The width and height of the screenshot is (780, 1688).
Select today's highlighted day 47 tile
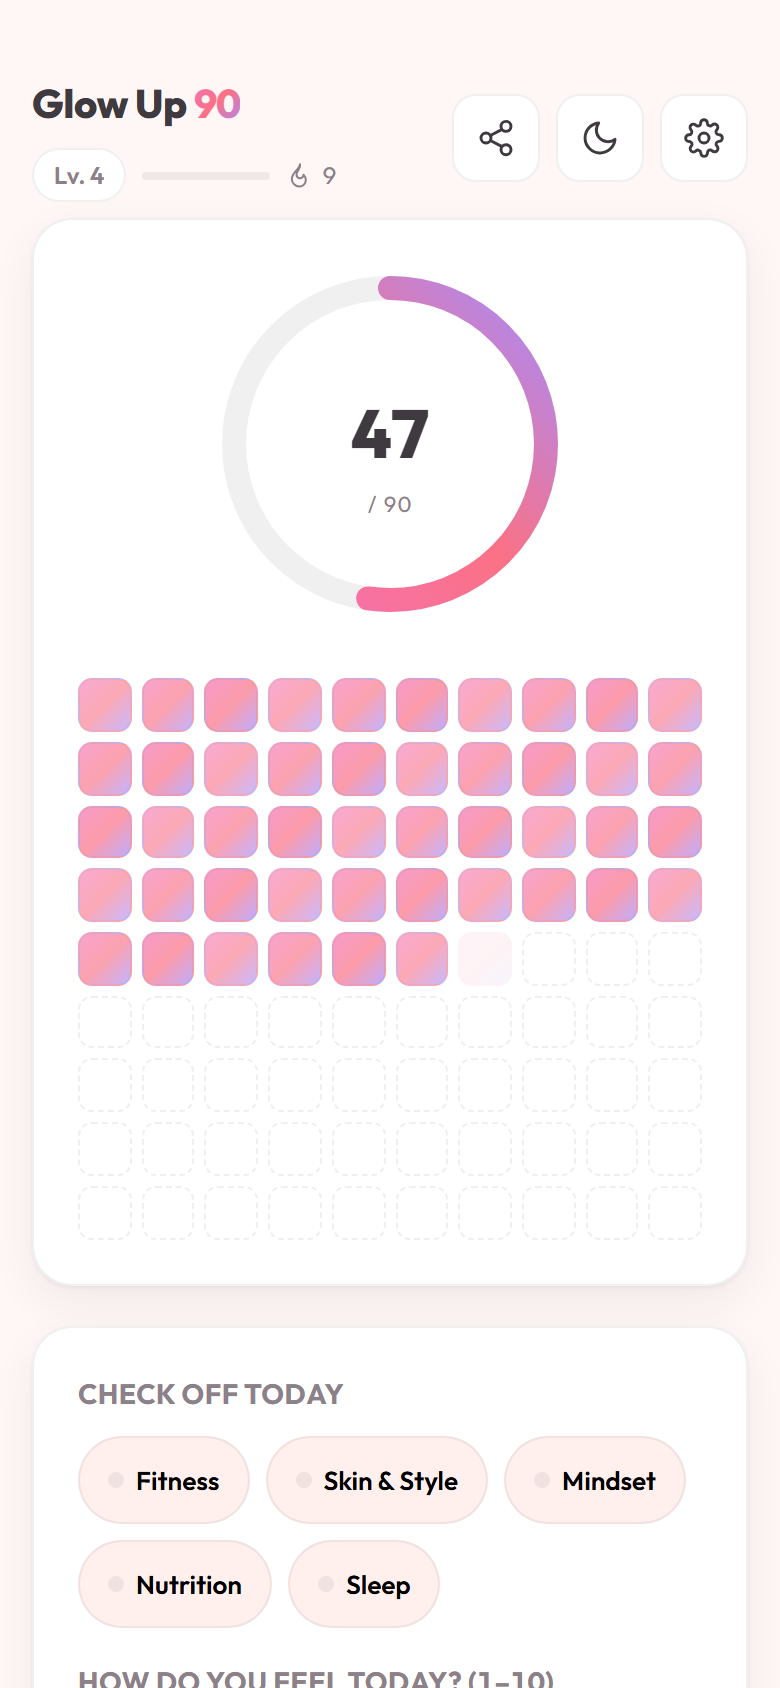click(485, 959)
